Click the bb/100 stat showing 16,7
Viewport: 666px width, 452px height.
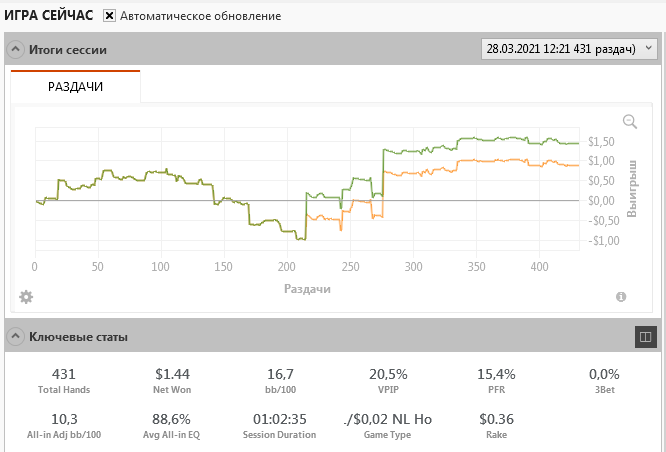point(280,380)
